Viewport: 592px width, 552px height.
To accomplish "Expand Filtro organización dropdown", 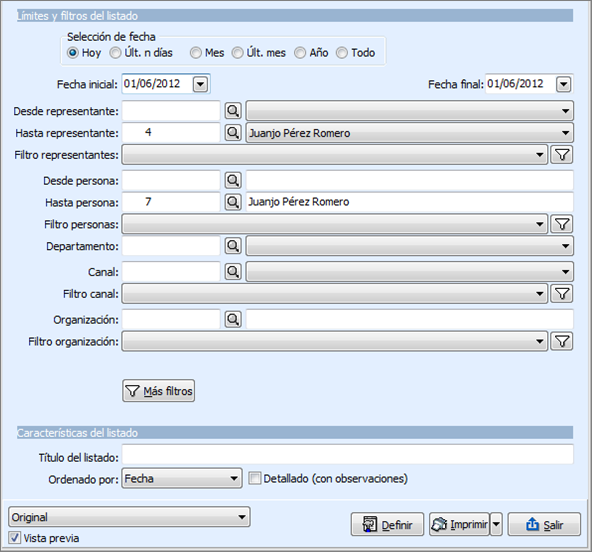I will coord(540,341).
